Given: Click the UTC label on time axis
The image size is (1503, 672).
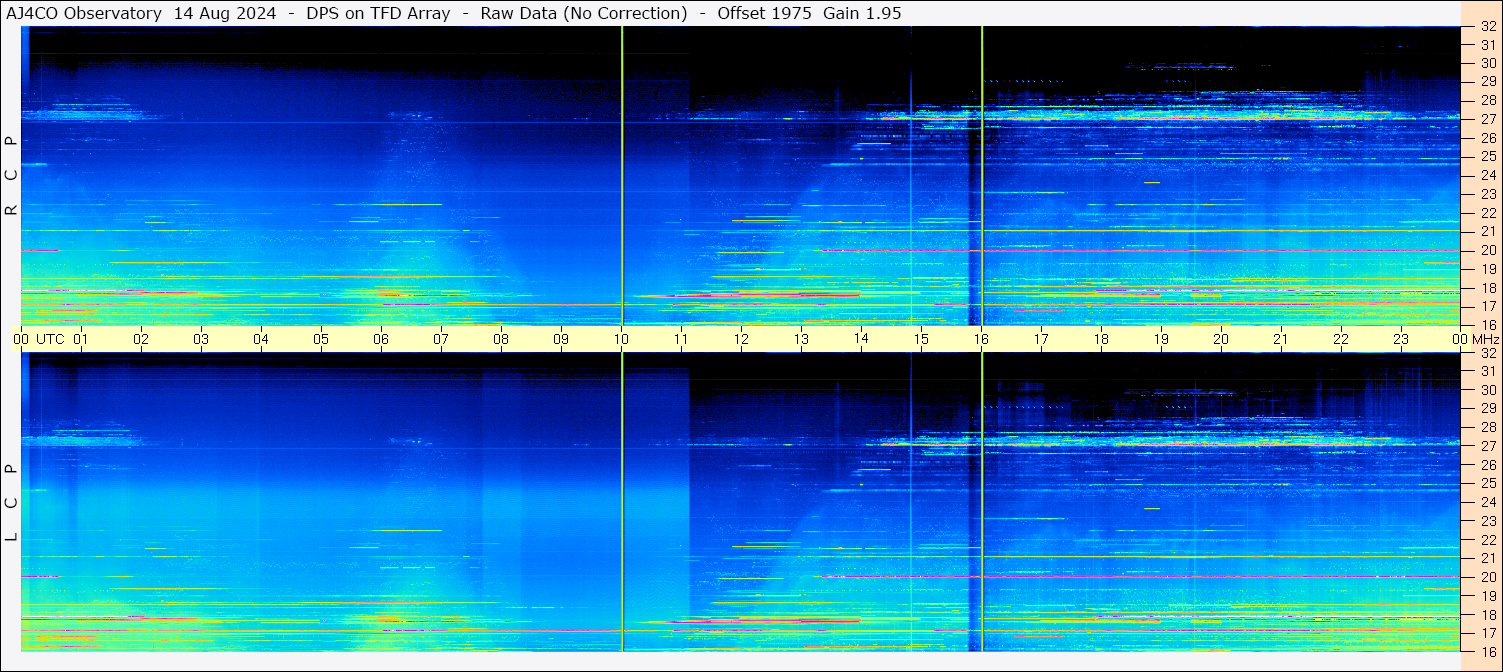Looking at the screenshot, I should (50, 339).
